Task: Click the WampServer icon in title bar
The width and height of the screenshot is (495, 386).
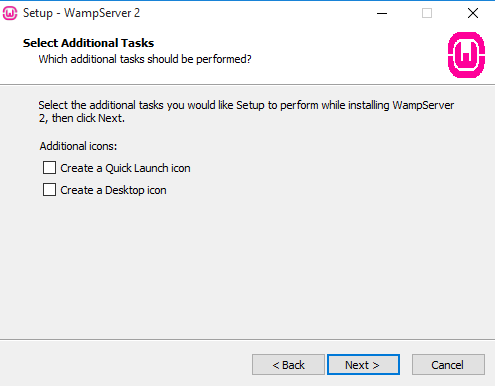Action: [10, 13]
